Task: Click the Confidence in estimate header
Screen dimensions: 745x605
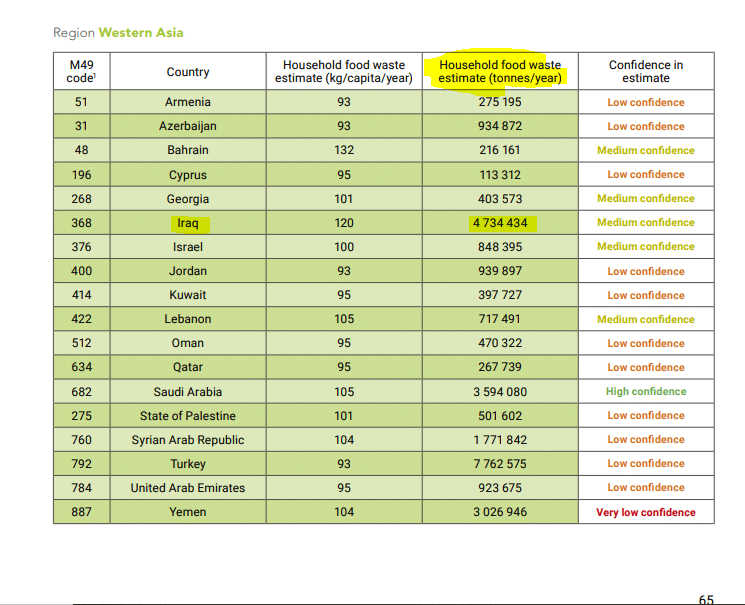Action: click(x=645, y=71)
